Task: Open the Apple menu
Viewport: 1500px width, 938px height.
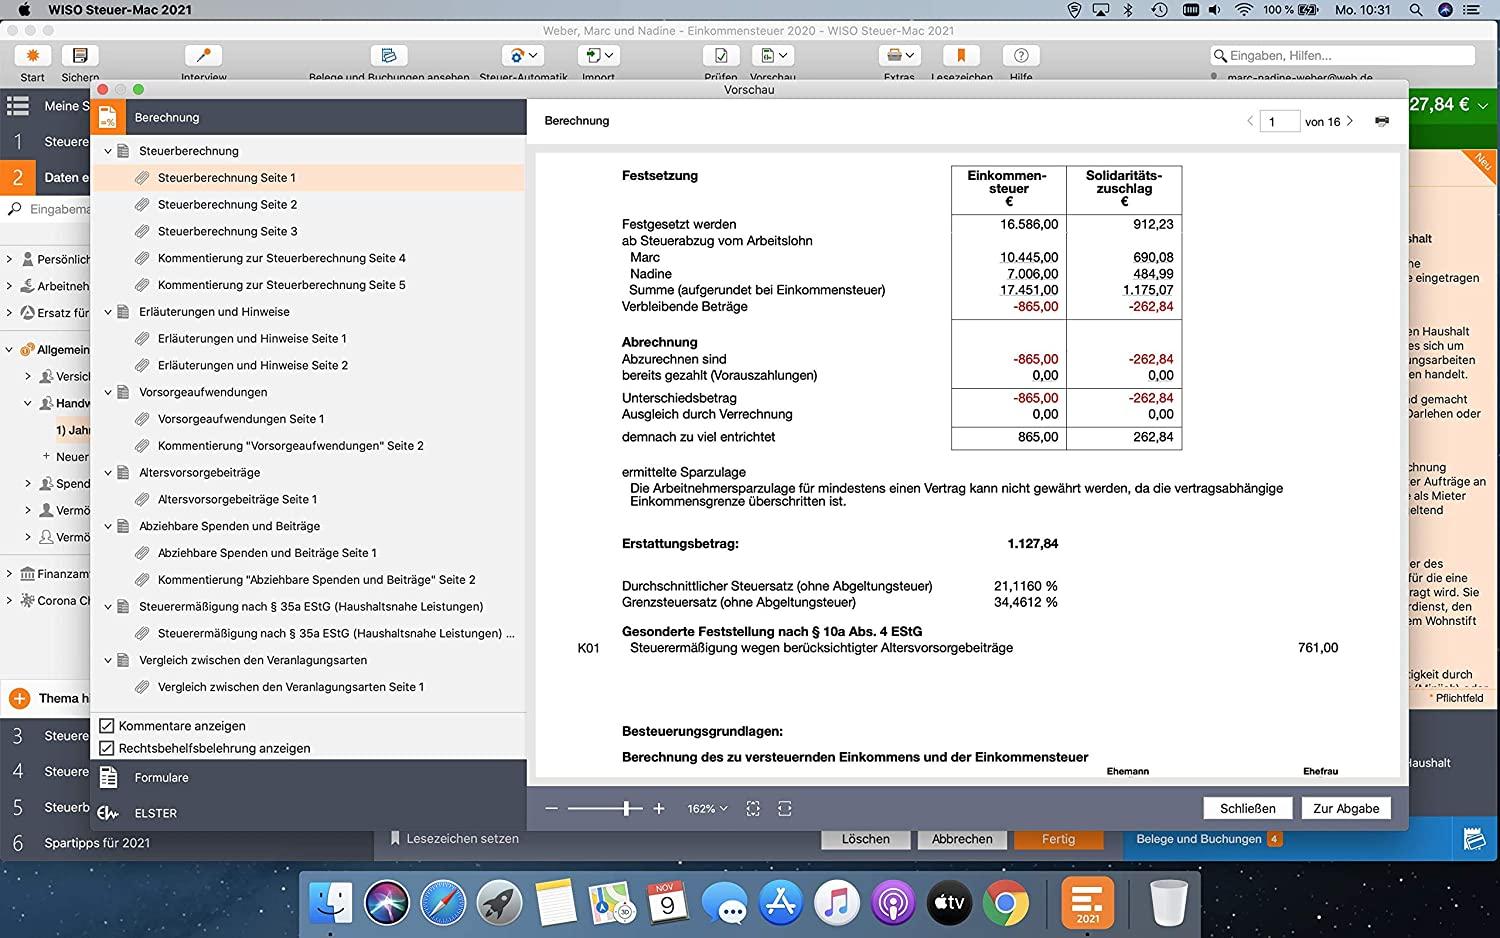Action: point(25,10)
